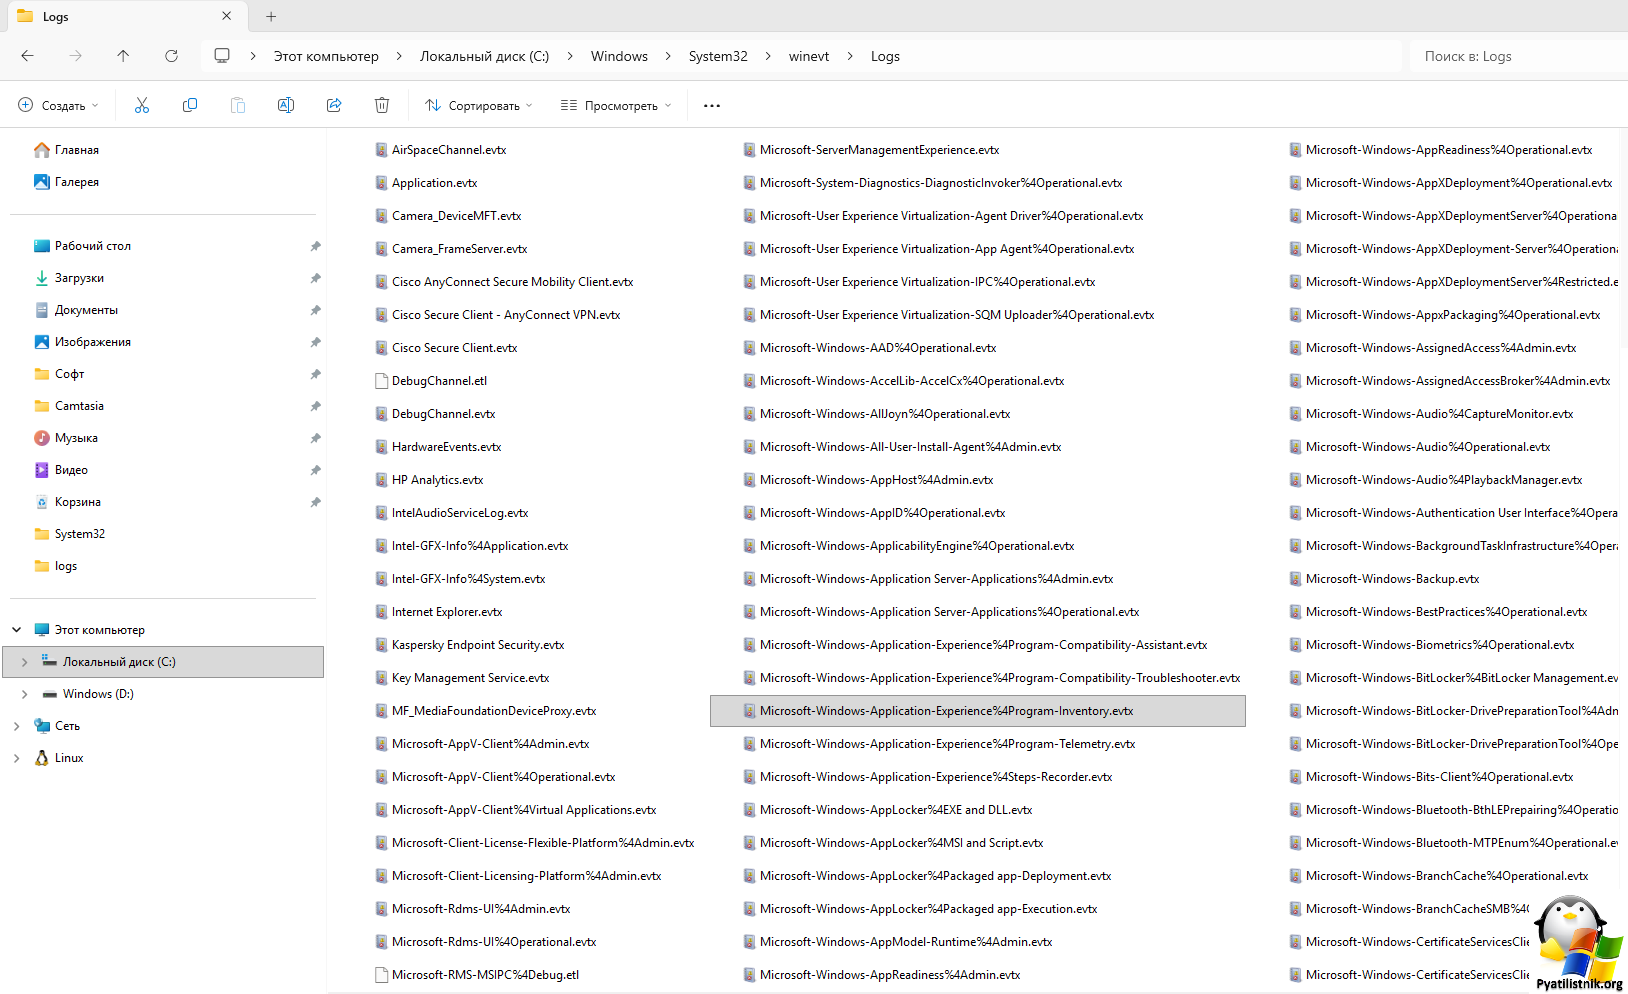Open the Сортировать dropdown

[x=478, y=105]
